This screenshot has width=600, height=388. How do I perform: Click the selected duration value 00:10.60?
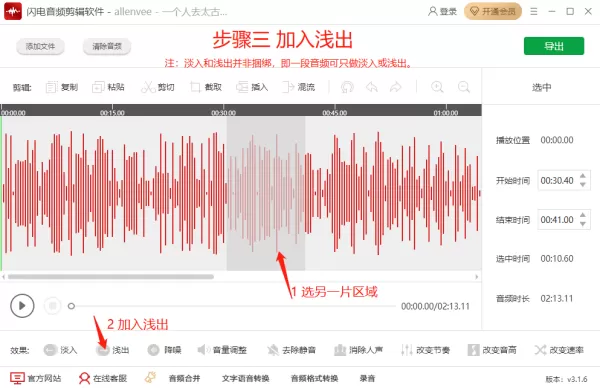(x=557, y=259)
